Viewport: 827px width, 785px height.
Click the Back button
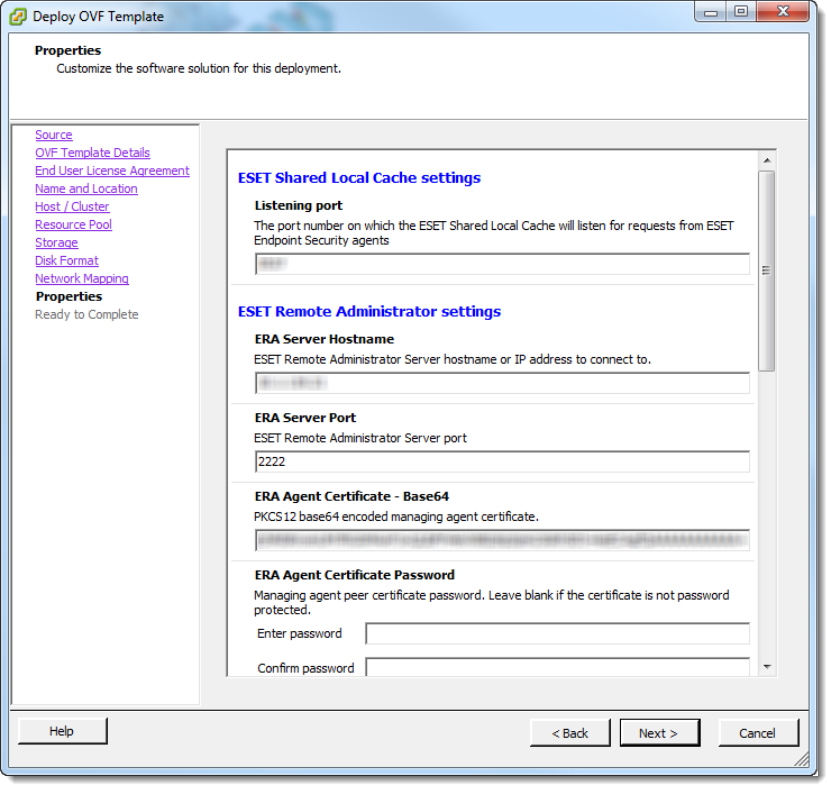(x=570, y=733)
